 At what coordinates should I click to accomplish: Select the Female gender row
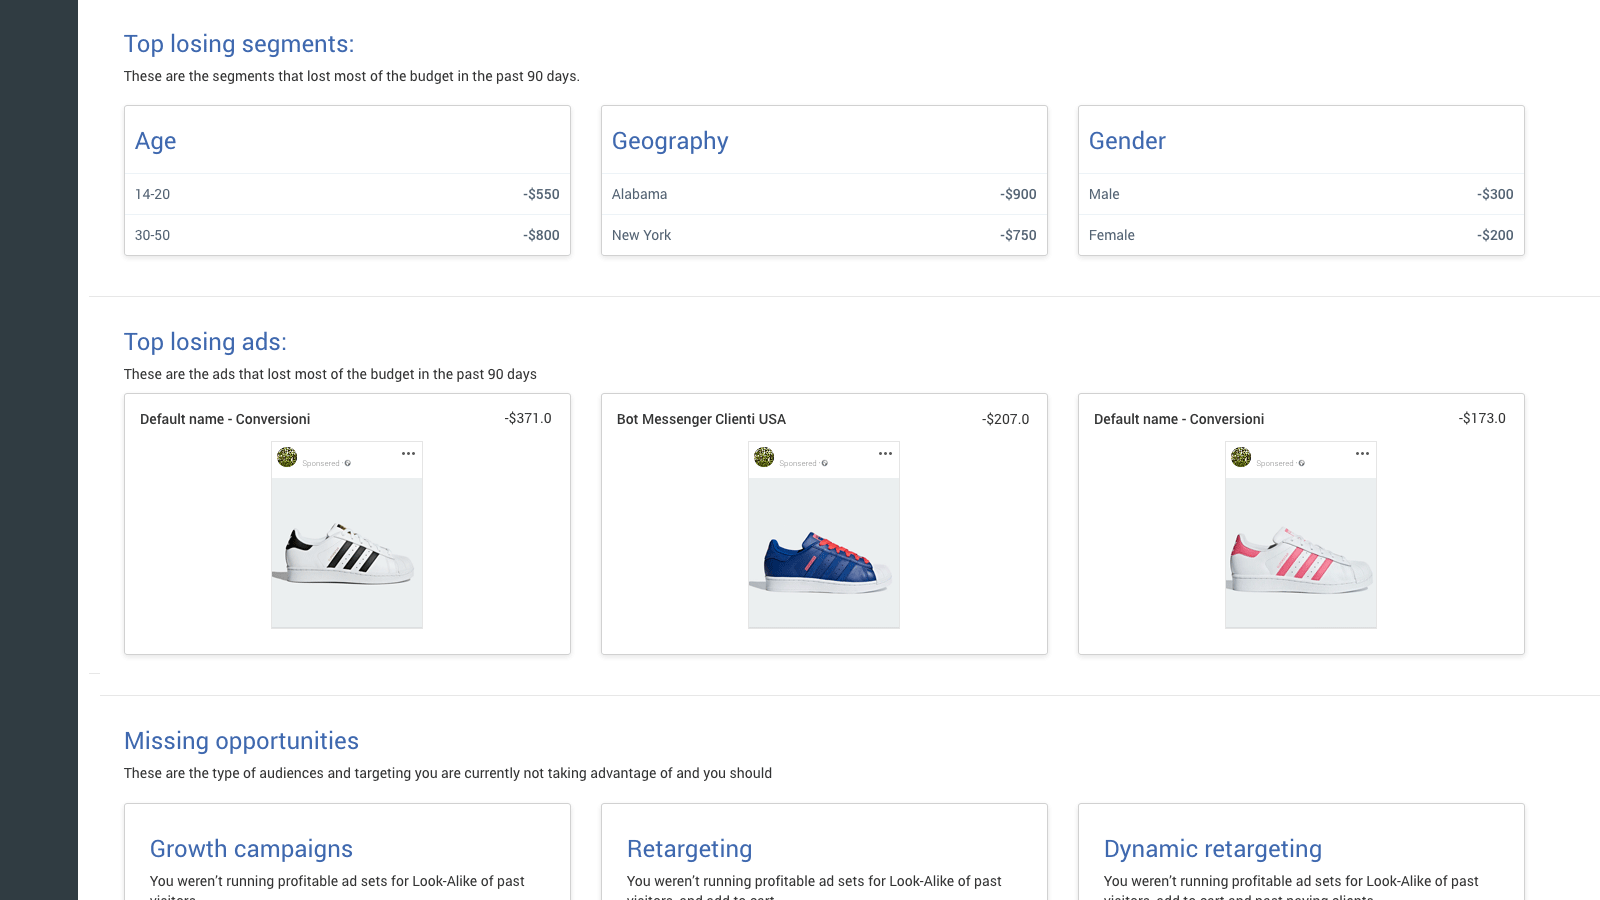[x=1301, y=235]
